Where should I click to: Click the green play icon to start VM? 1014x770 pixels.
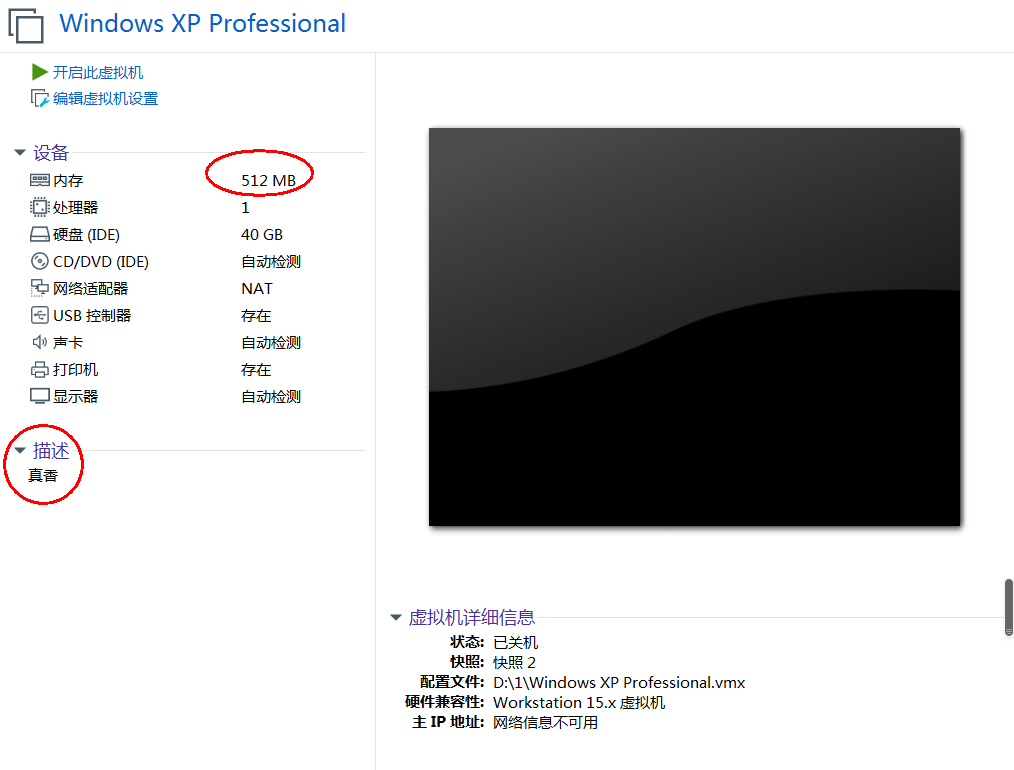point(40,72)
